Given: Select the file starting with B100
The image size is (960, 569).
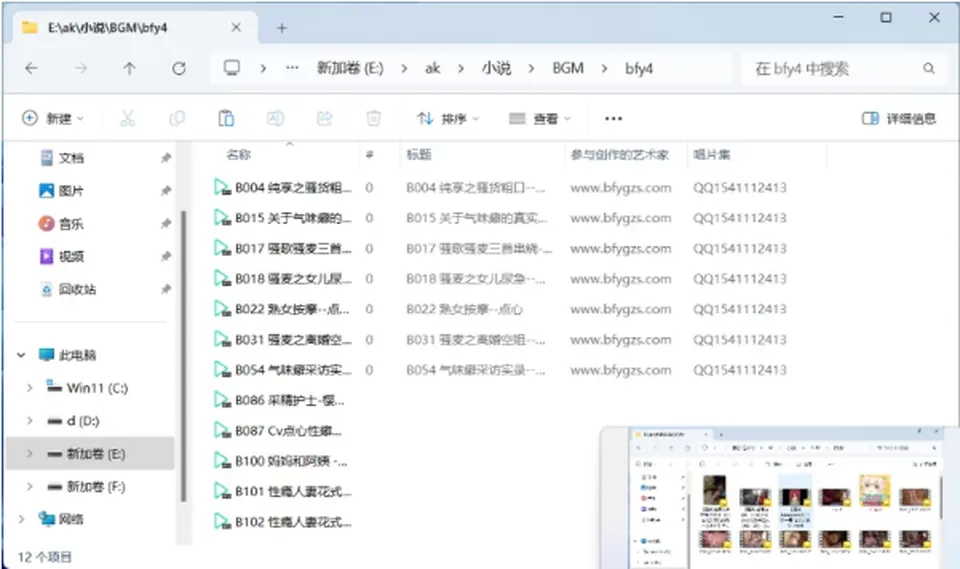Looking at the screenshot, I should 291,461.
